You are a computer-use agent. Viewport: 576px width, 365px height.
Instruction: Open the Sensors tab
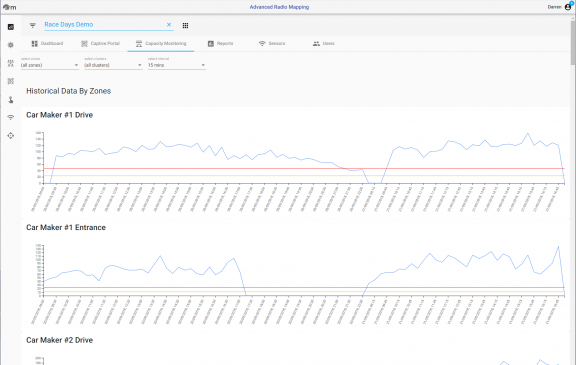(x=272, y=43)
